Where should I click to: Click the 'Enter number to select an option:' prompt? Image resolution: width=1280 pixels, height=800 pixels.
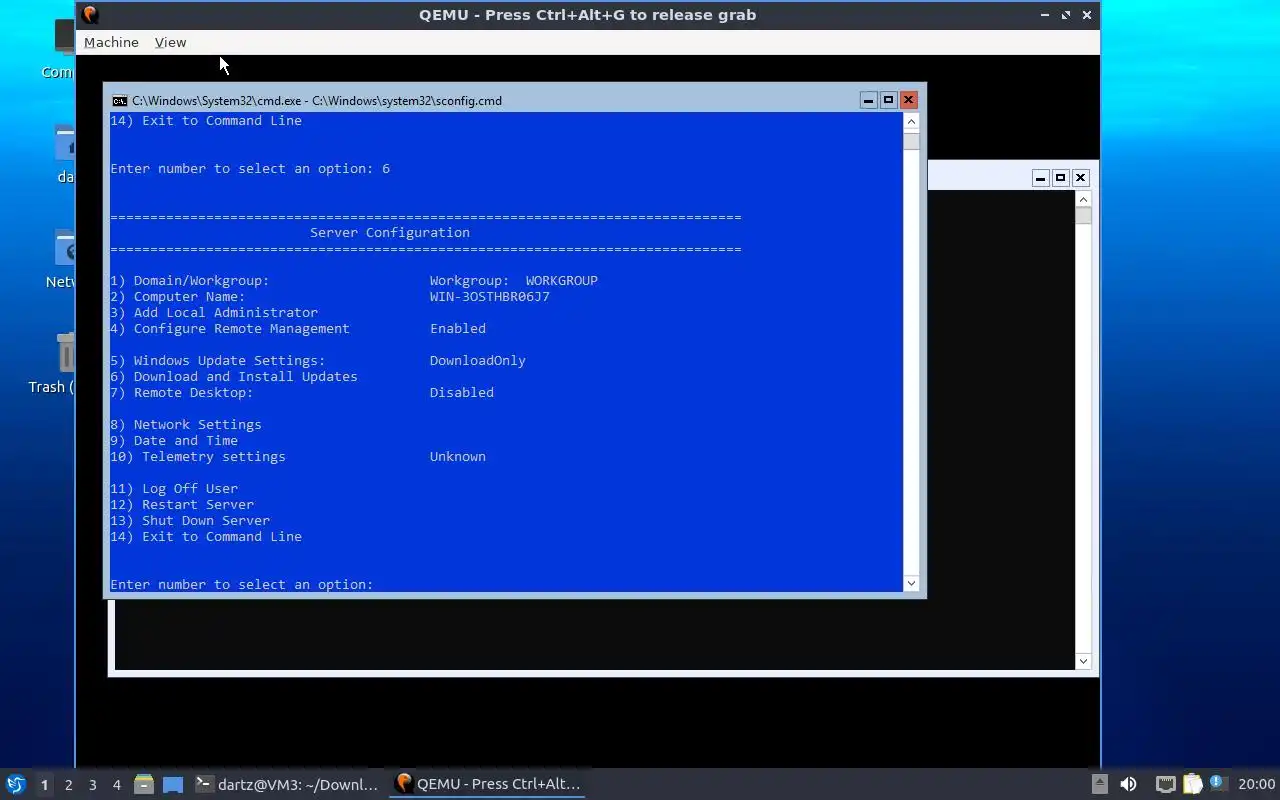point(241,584)
